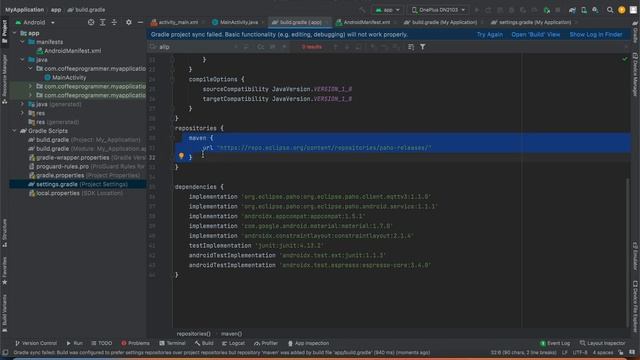640x360 pixels.
Task: Open the Device Manager toolbar icon
Action: [x=584, y=10]
